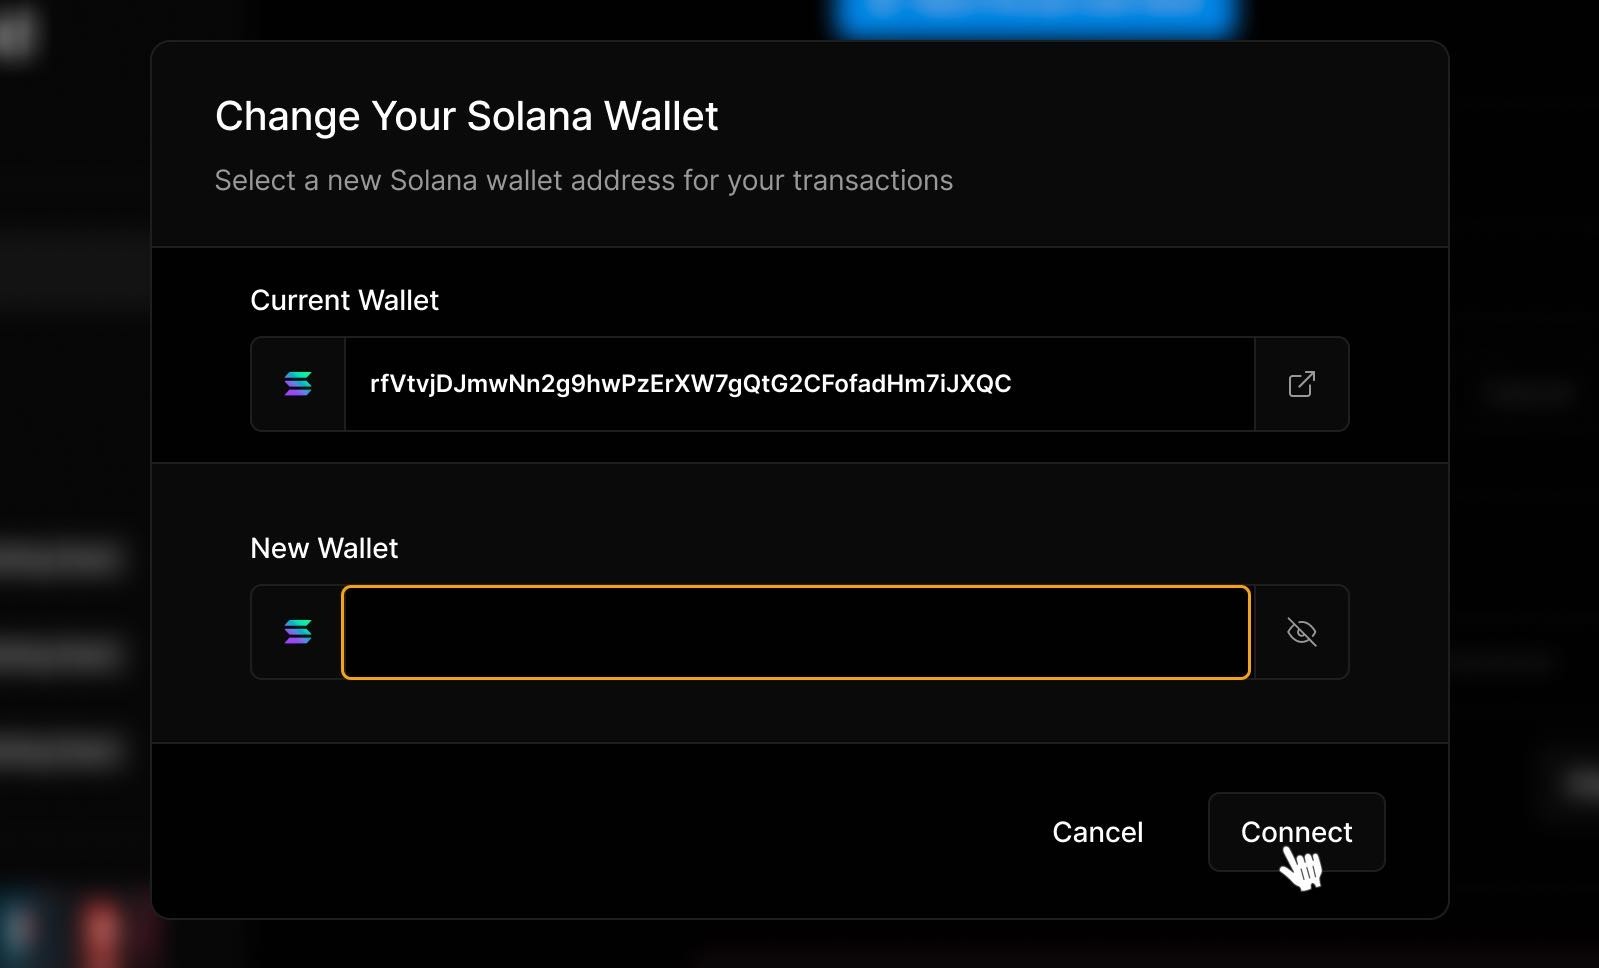1599x968 pixels.
Task: Select the current wallet address rfVtvjDJmw… text
Action: (x=690, y=384)
